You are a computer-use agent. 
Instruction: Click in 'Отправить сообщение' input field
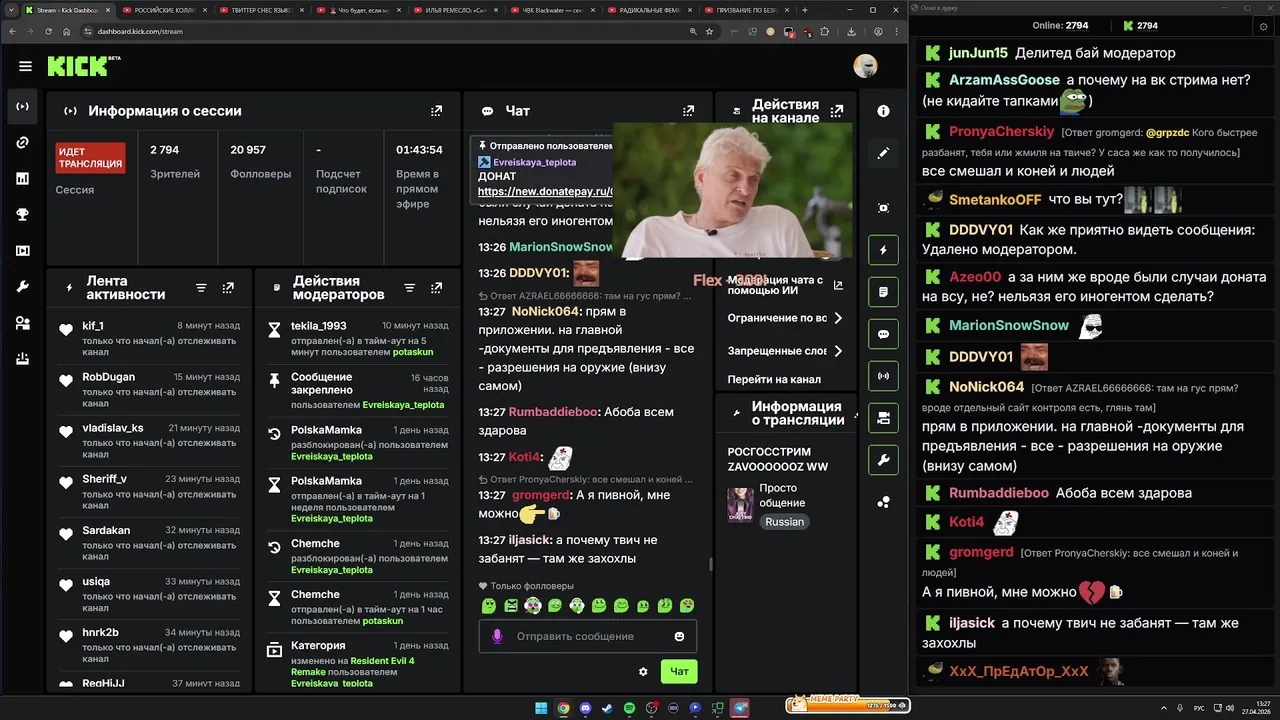588,636
